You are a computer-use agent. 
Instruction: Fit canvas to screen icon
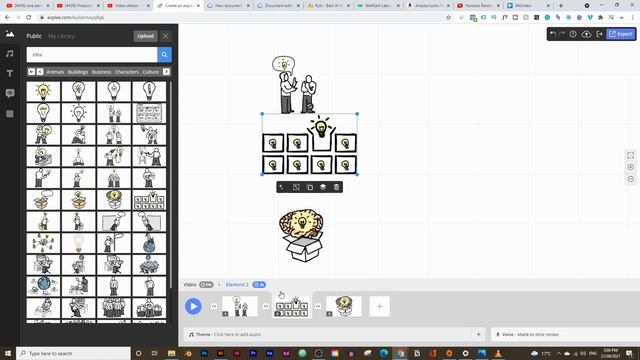click(x=631, y=156)
